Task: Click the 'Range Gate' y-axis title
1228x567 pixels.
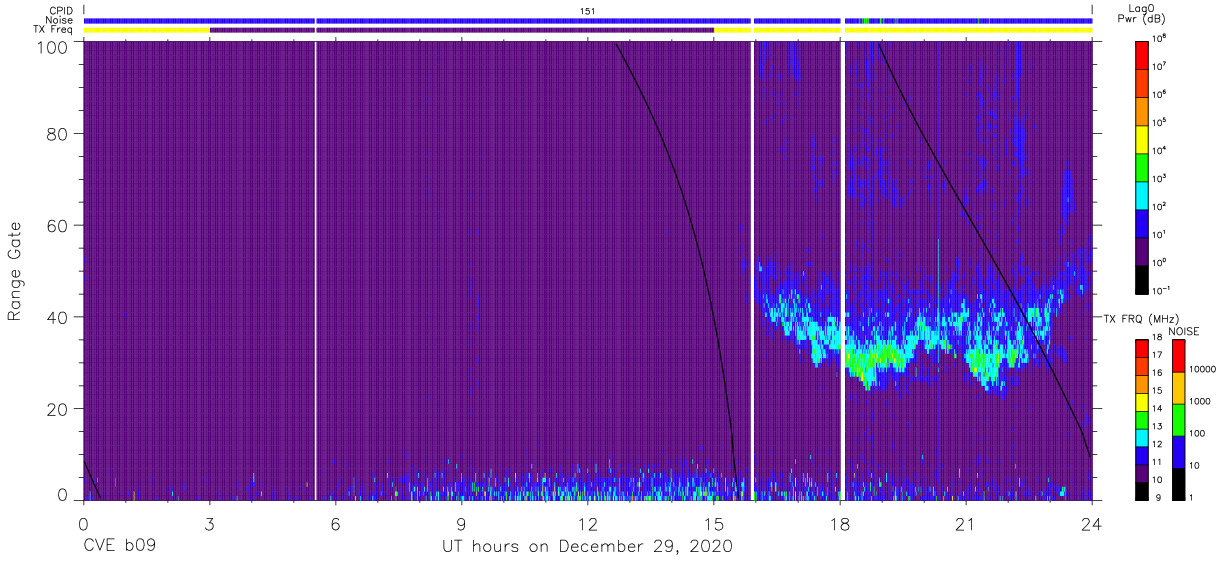Action: click(x=15, y=272)
